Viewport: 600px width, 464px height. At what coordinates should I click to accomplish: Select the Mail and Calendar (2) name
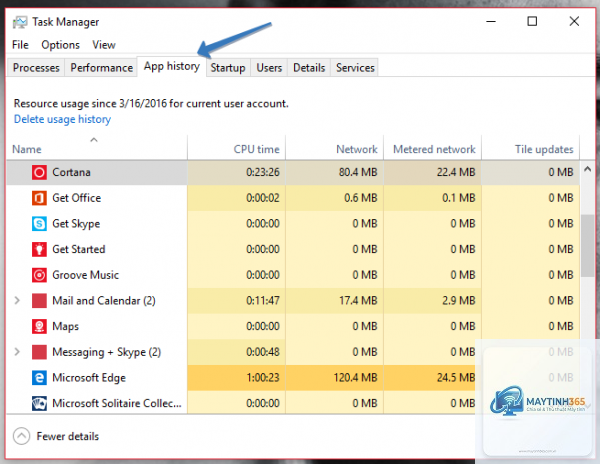click(x=104, y=301)
